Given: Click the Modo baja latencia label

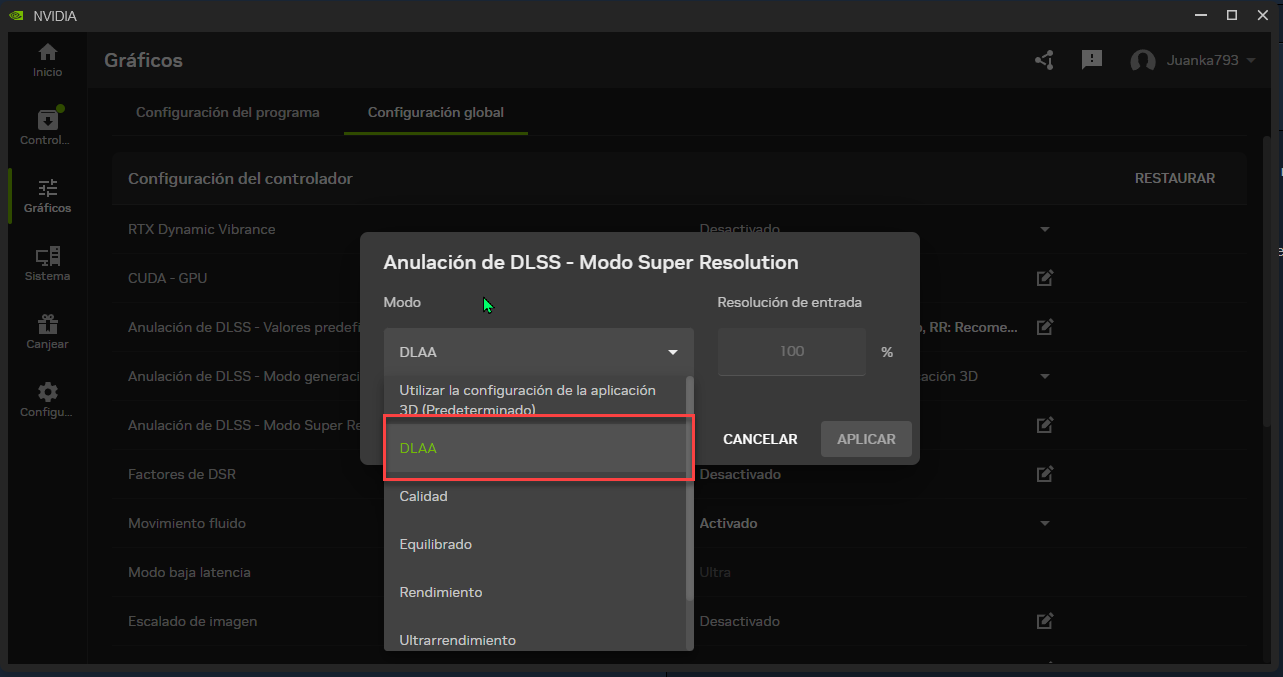Looking at the screenshot, I should tap(189, 572).
